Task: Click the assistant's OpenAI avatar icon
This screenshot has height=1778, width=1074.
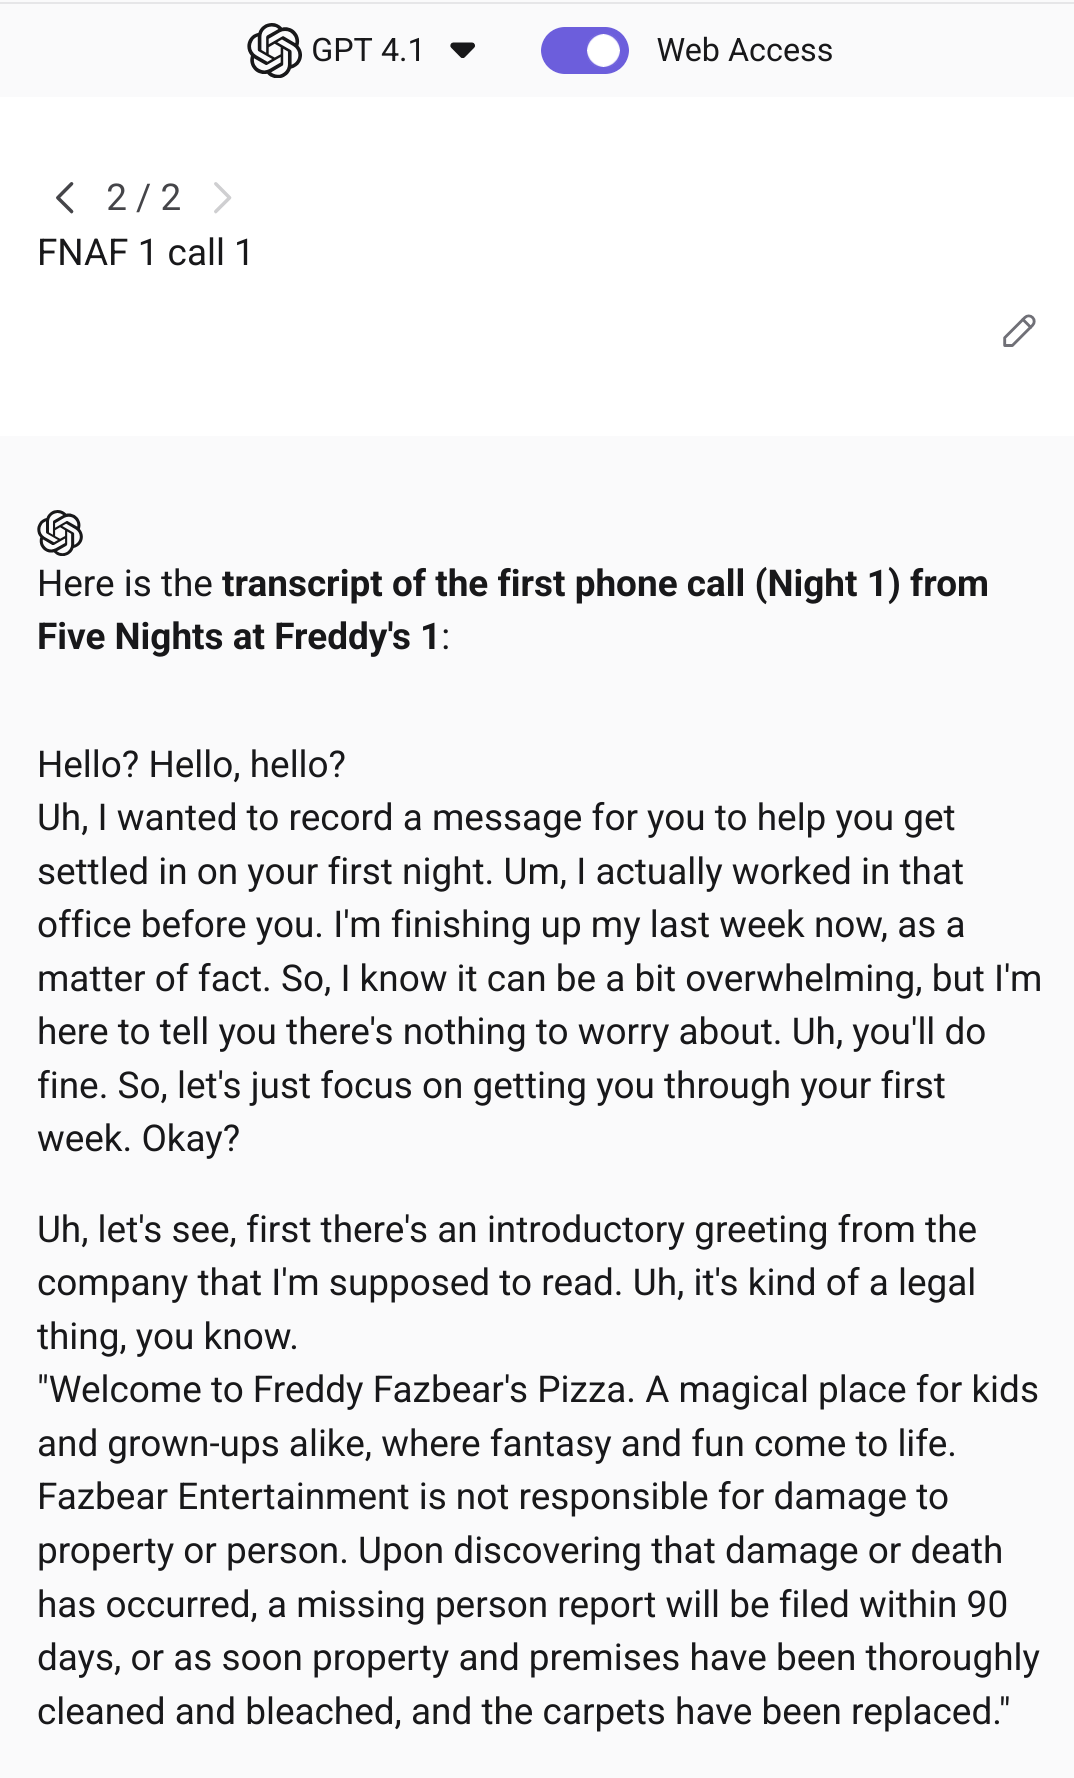Action: coord(60,532)
